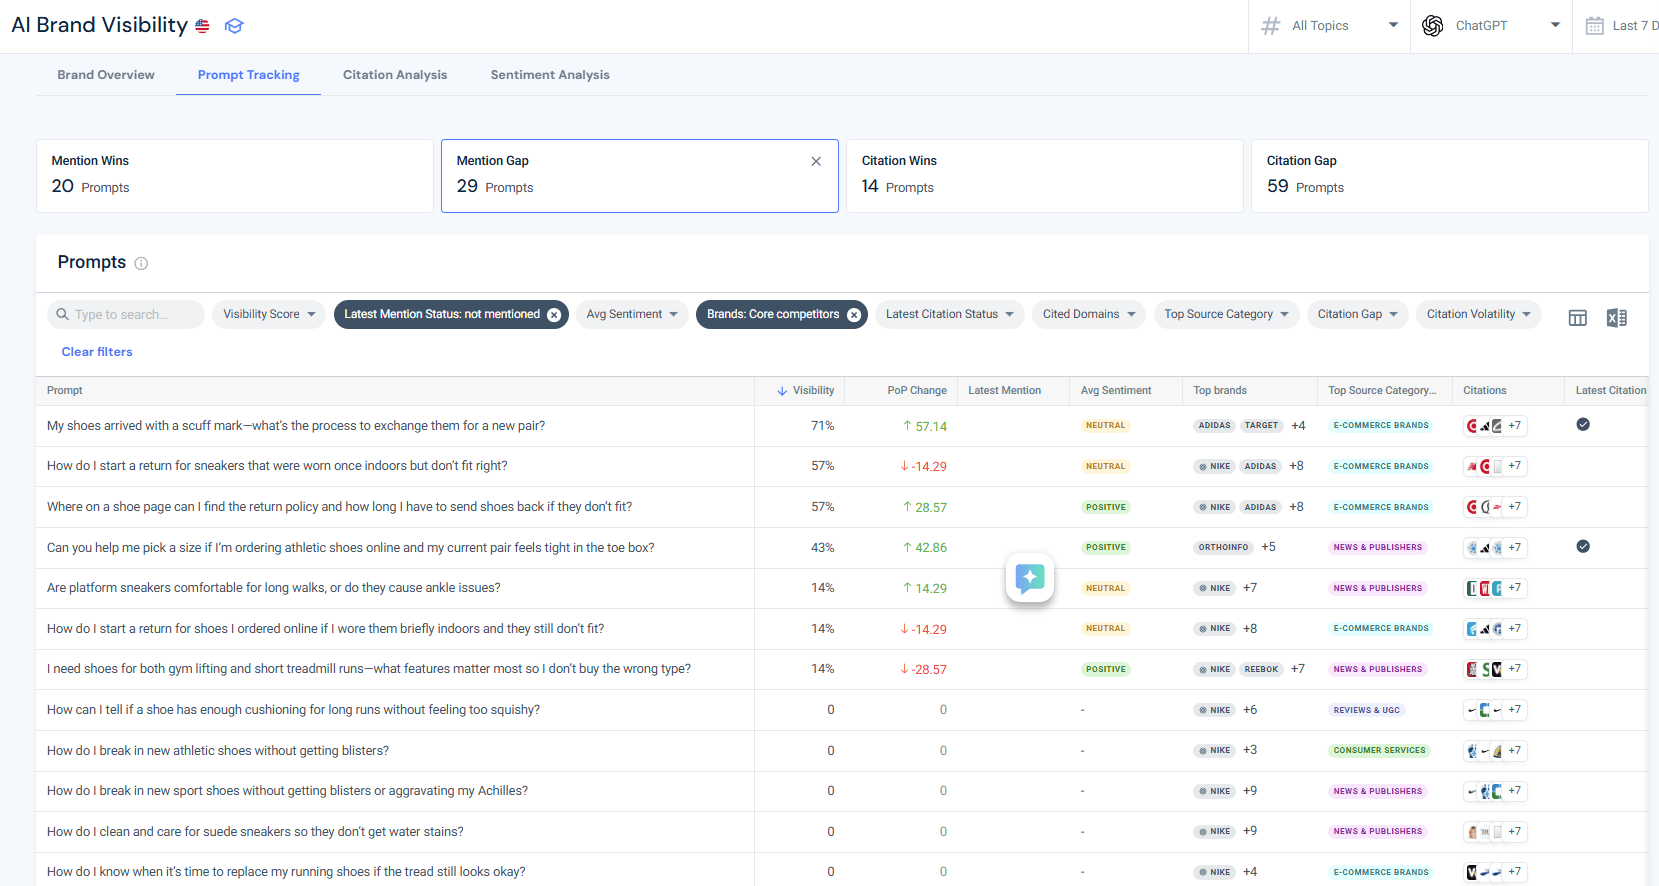The width and height of the screenshot is (1659, 886).
Task: Switch to the Citation Analysis tab
Action: click(x=395, y=75)
